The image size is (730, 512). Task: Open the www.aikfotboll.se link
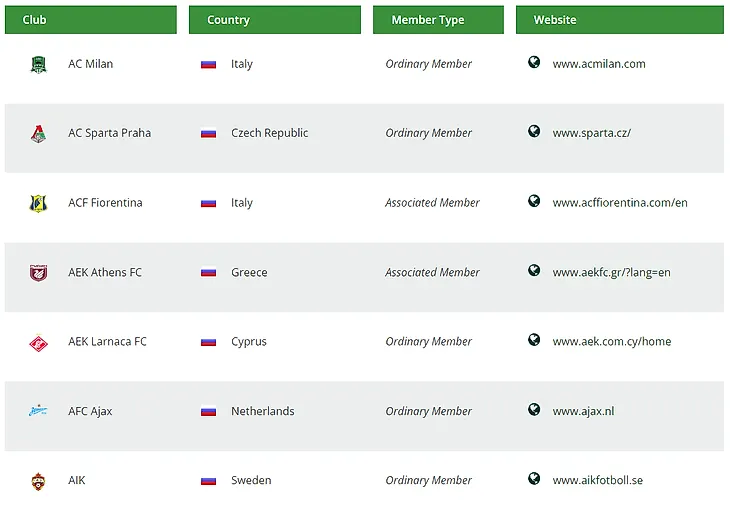[x=598, y=480]
